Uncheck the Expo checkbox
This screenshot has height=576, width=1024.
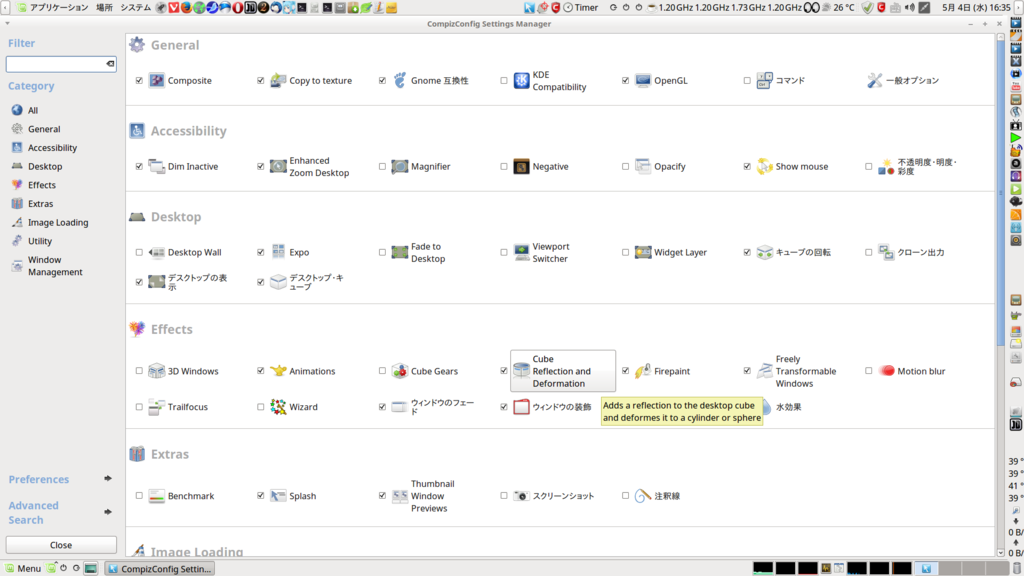coord(261,252)
